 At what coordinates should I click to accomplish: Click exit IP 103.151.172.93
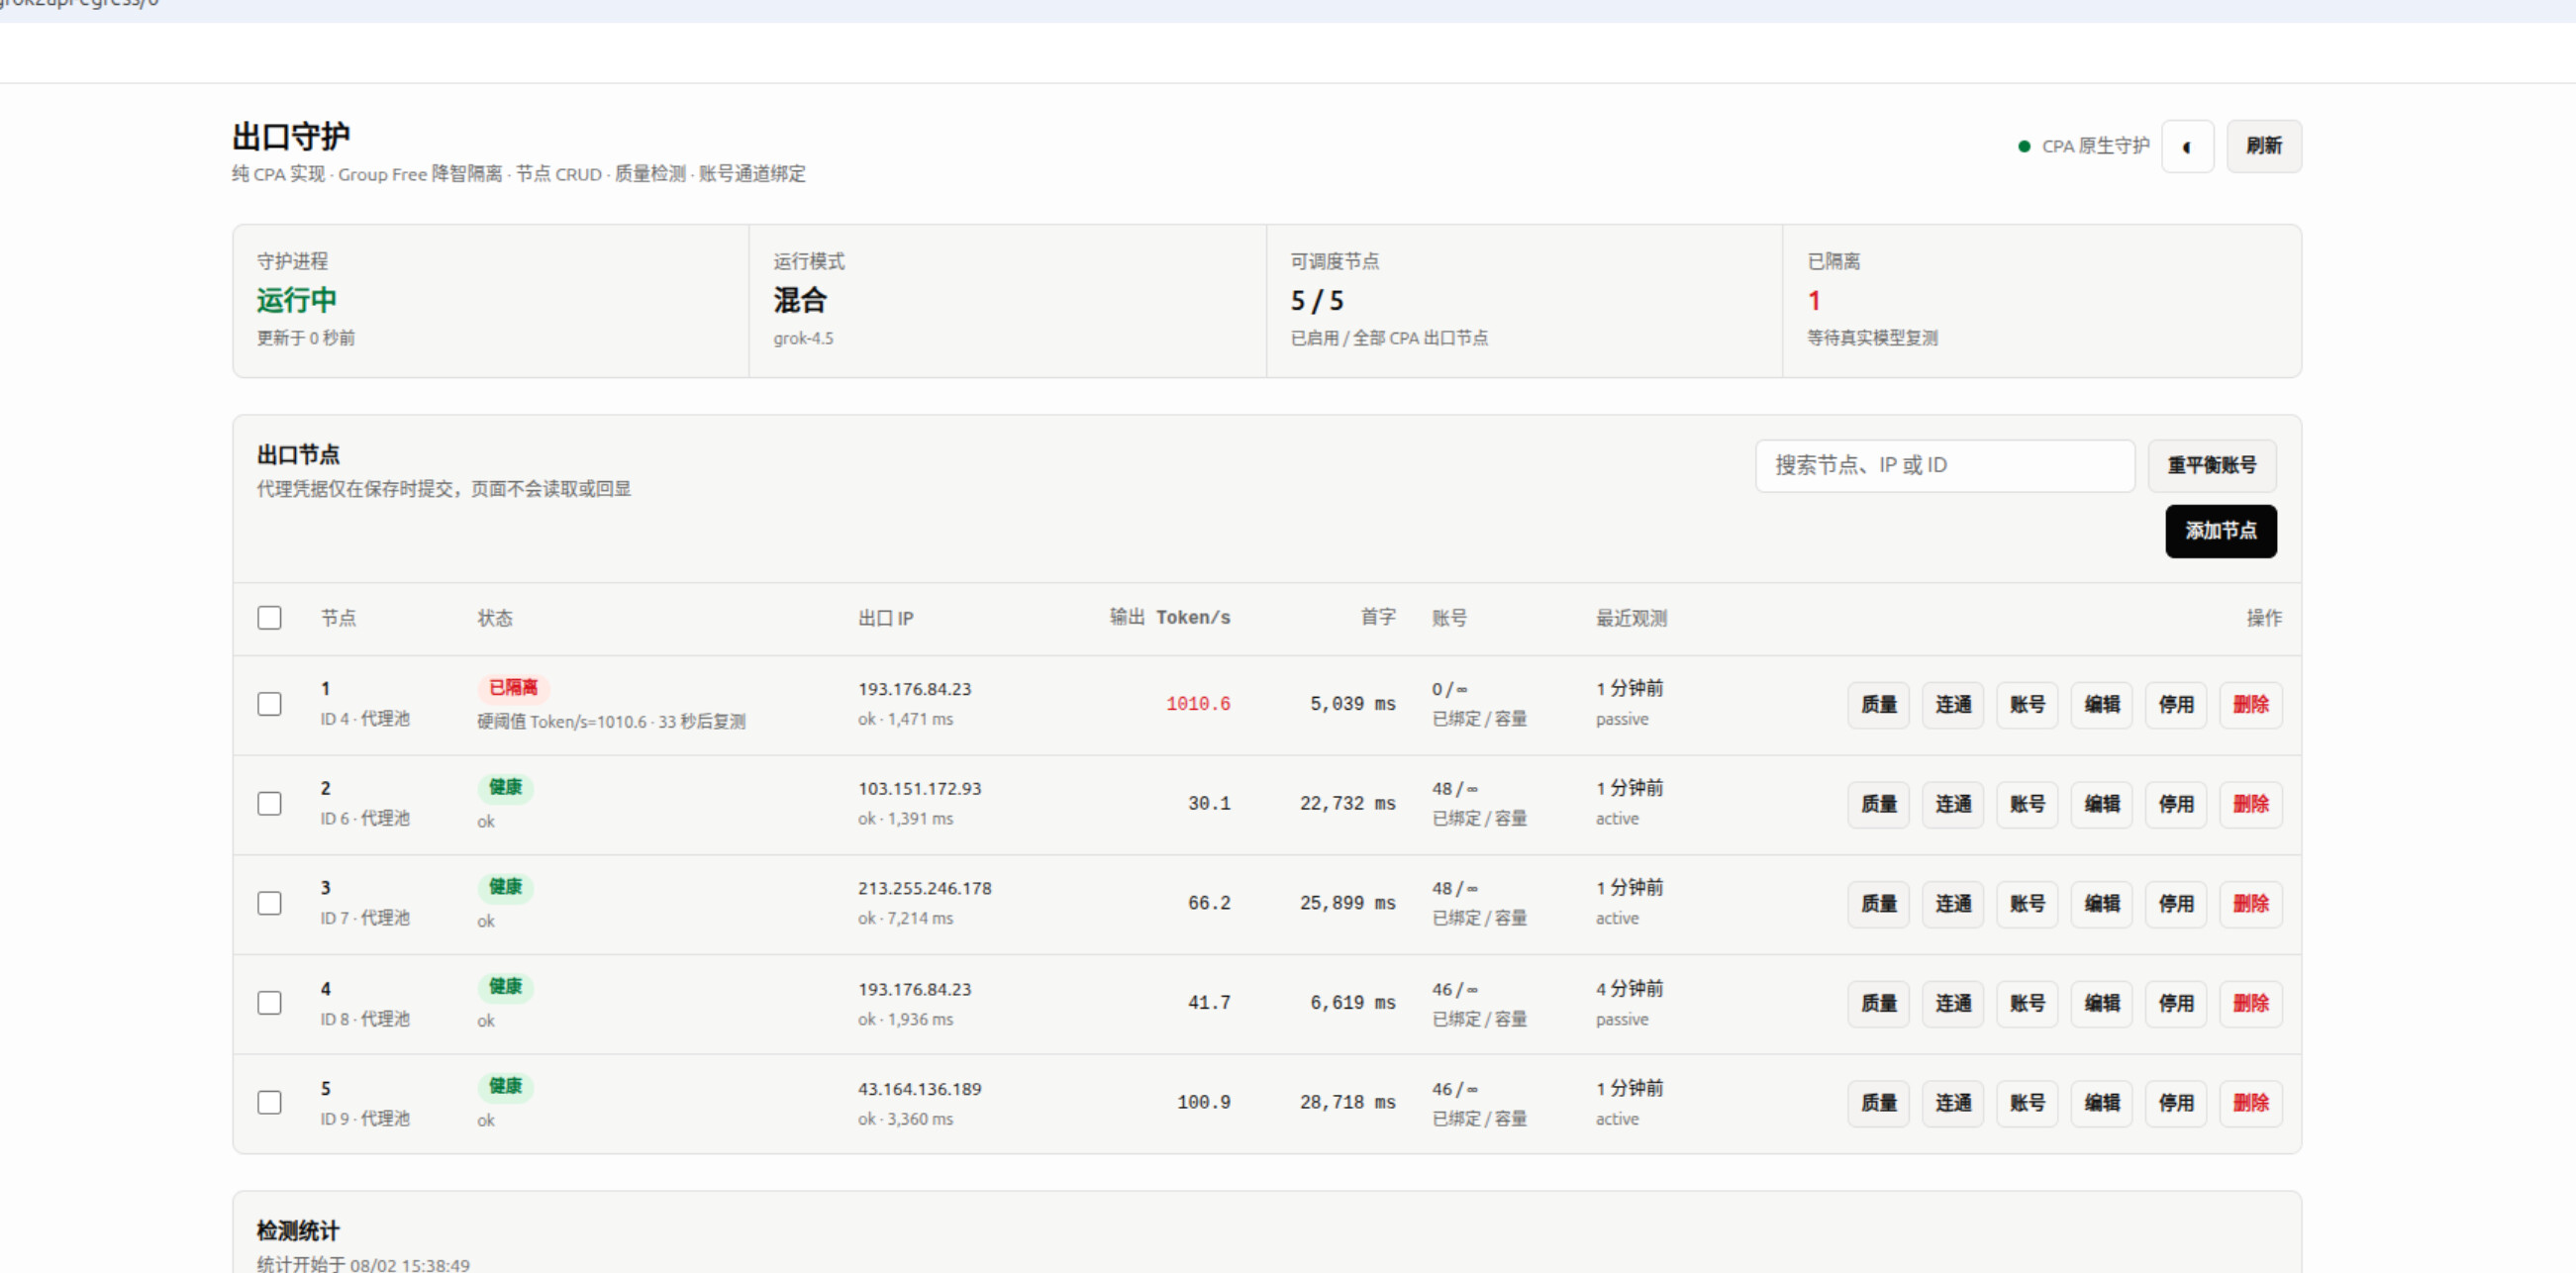(x=919, y=788)
